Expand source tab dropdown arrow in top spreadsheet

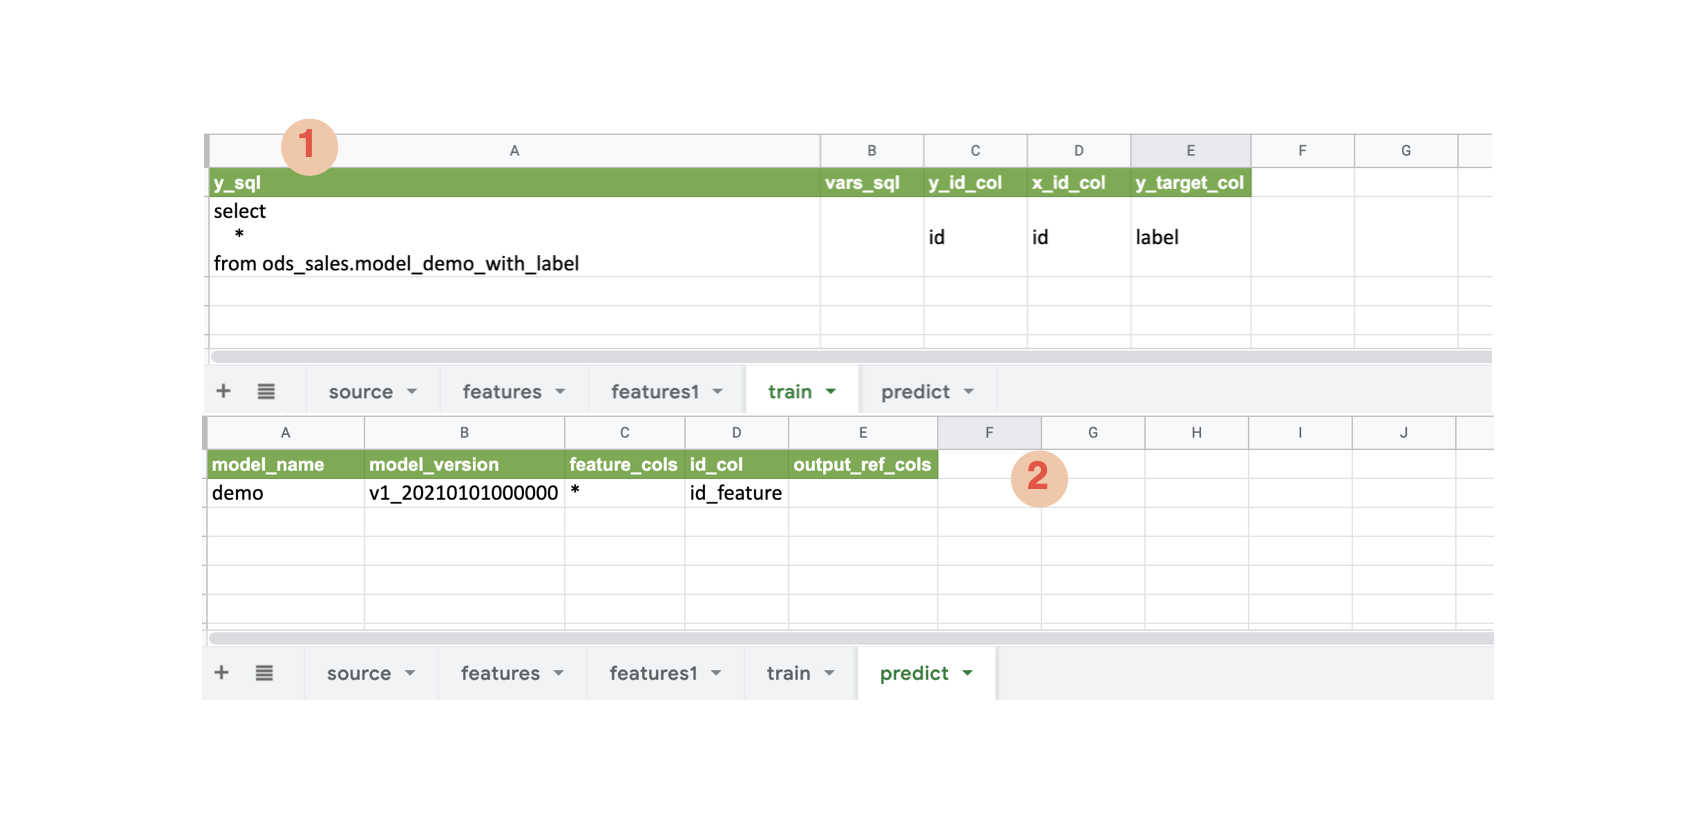pos(412,391)
